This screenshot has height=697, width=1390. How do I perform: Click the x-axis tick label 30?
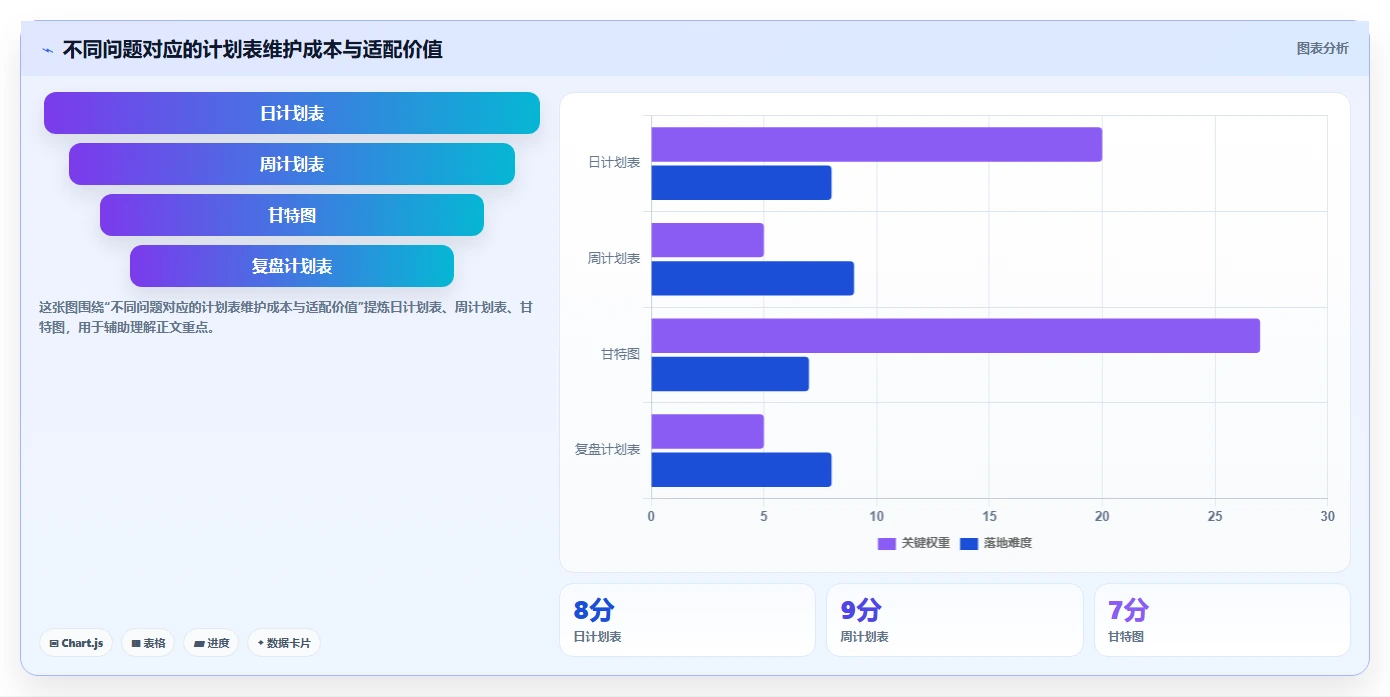tap(1327, 516)
